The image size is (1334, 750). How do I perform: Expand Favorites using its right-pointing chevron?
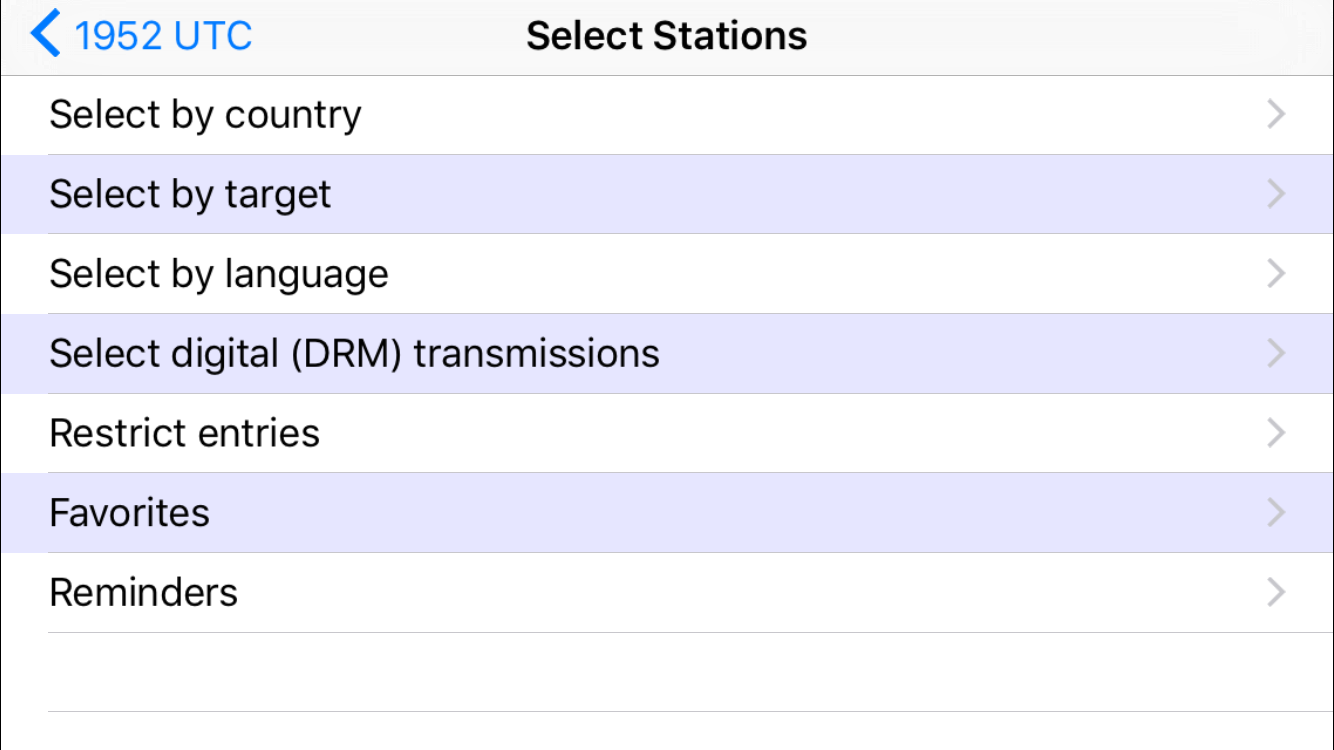pyautogui.click(x=1276, y=512)
